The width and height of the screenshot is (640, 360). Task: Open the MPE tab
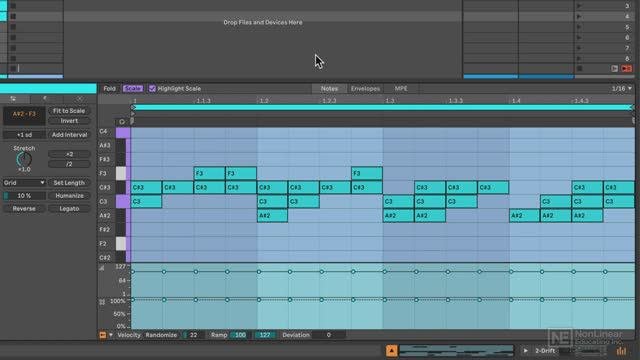pos(401,89)
